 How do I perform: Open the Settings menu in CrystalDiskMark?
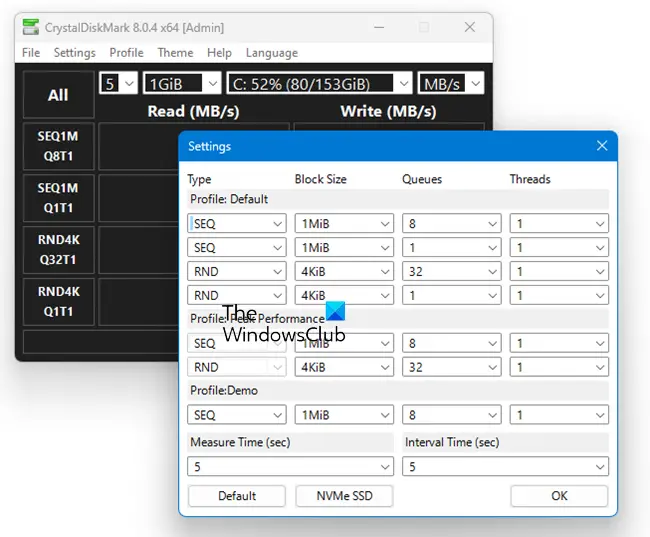pos(75,53)
